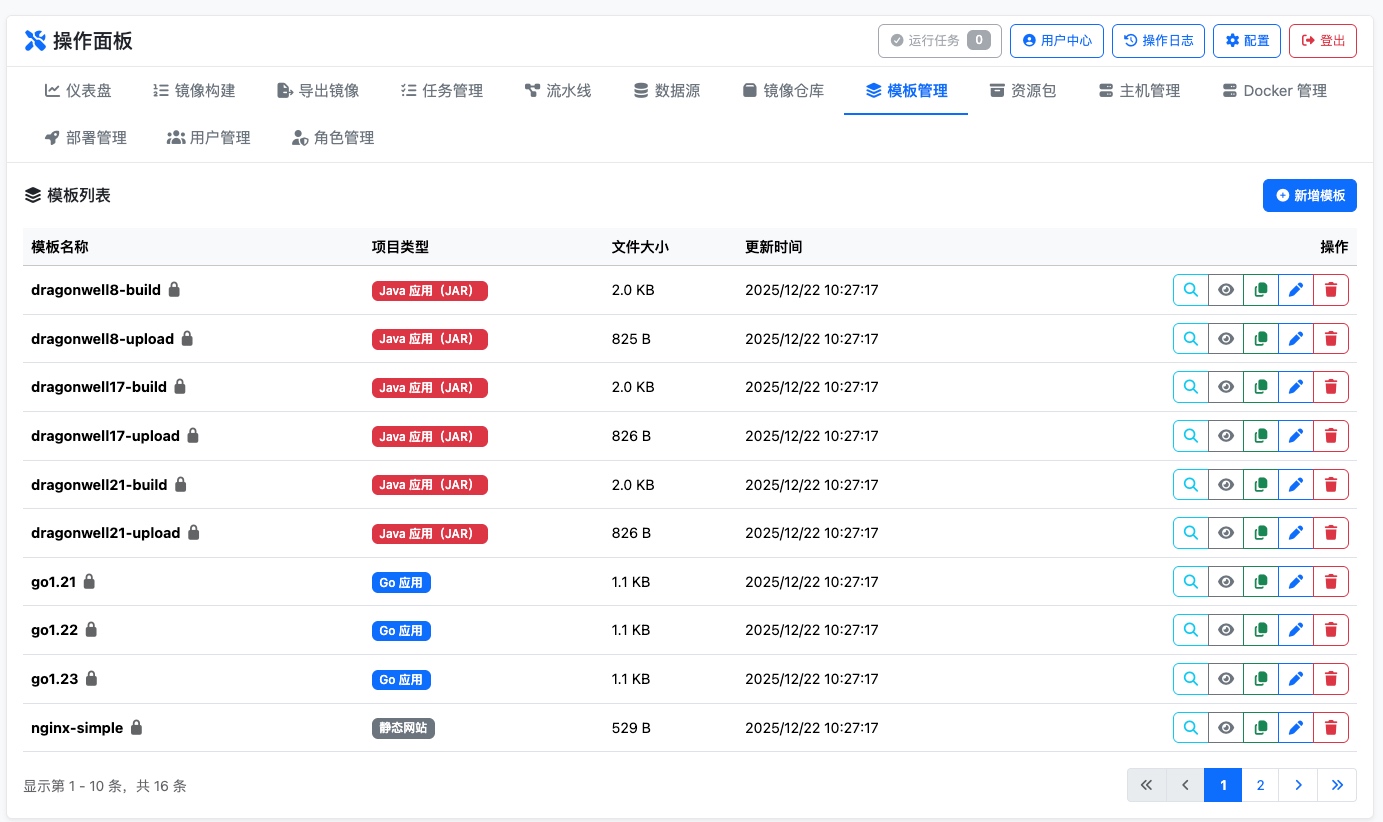Click the search icon for go1.21
Screen dimensions: 1383x822
click(1190, 581)
